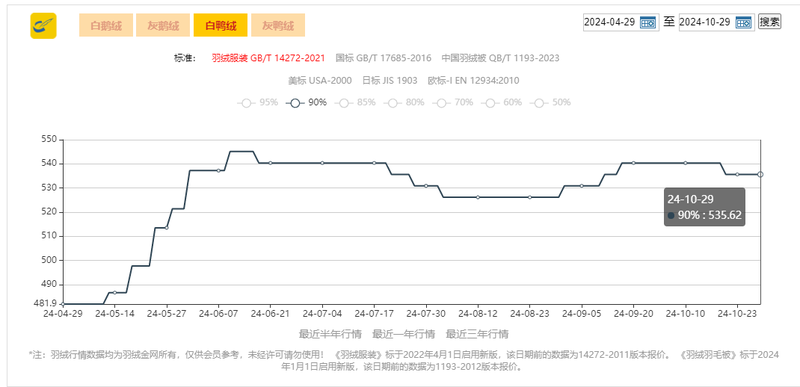Show 最近一年行情 price range
800x387 pixels.
(x=404, y=334)
